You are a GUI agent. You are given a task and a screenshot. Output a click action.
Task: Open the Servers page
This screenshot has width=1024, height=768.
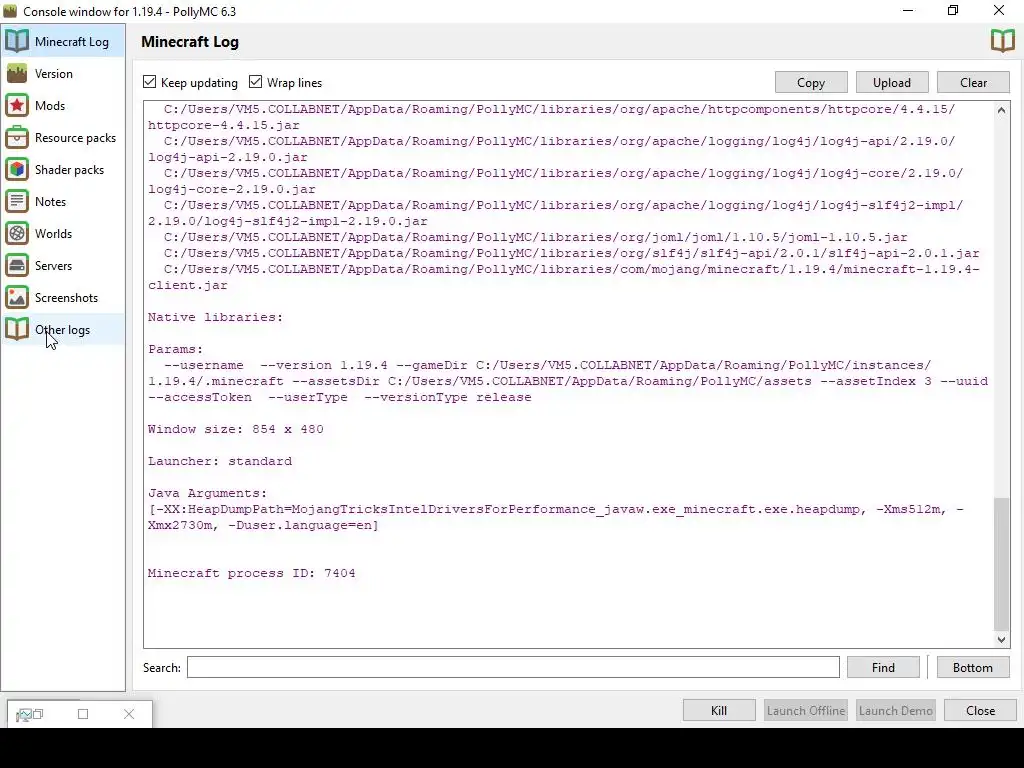pos(63,265)
